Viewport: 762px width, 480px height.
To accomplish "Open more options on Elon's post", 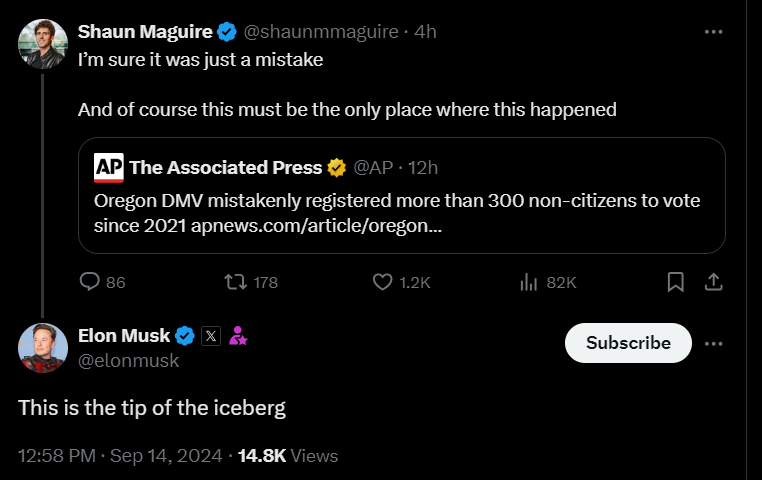I will [713, 343].
